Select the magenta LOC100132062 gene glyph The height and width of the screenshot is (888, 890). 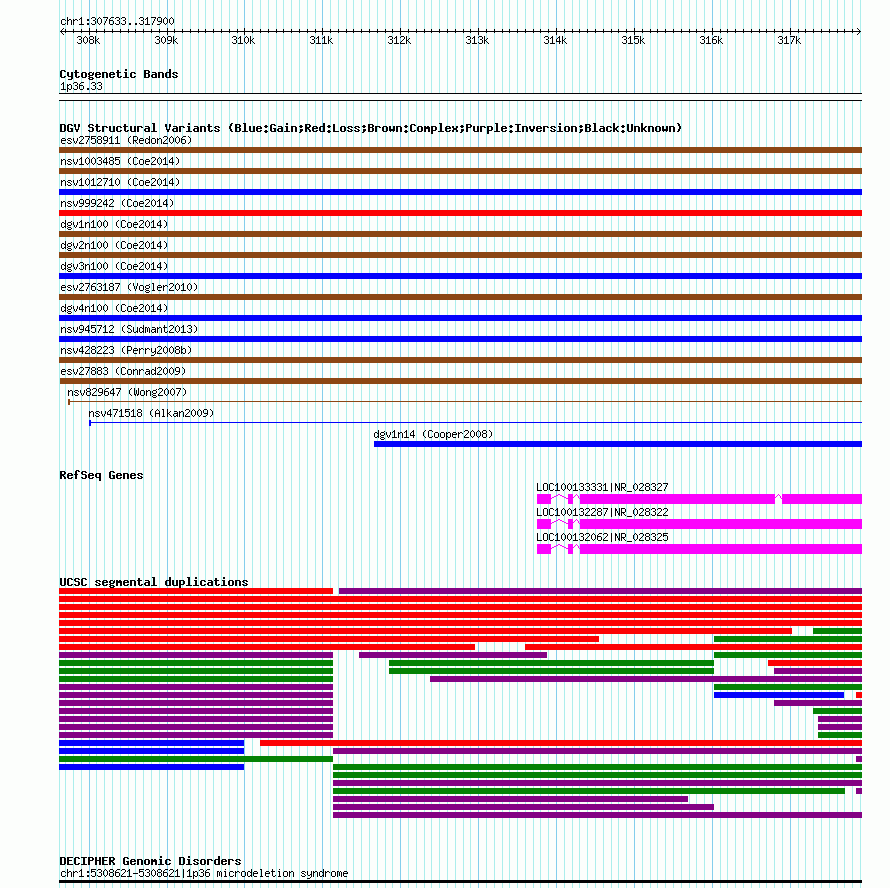point(699,549)
